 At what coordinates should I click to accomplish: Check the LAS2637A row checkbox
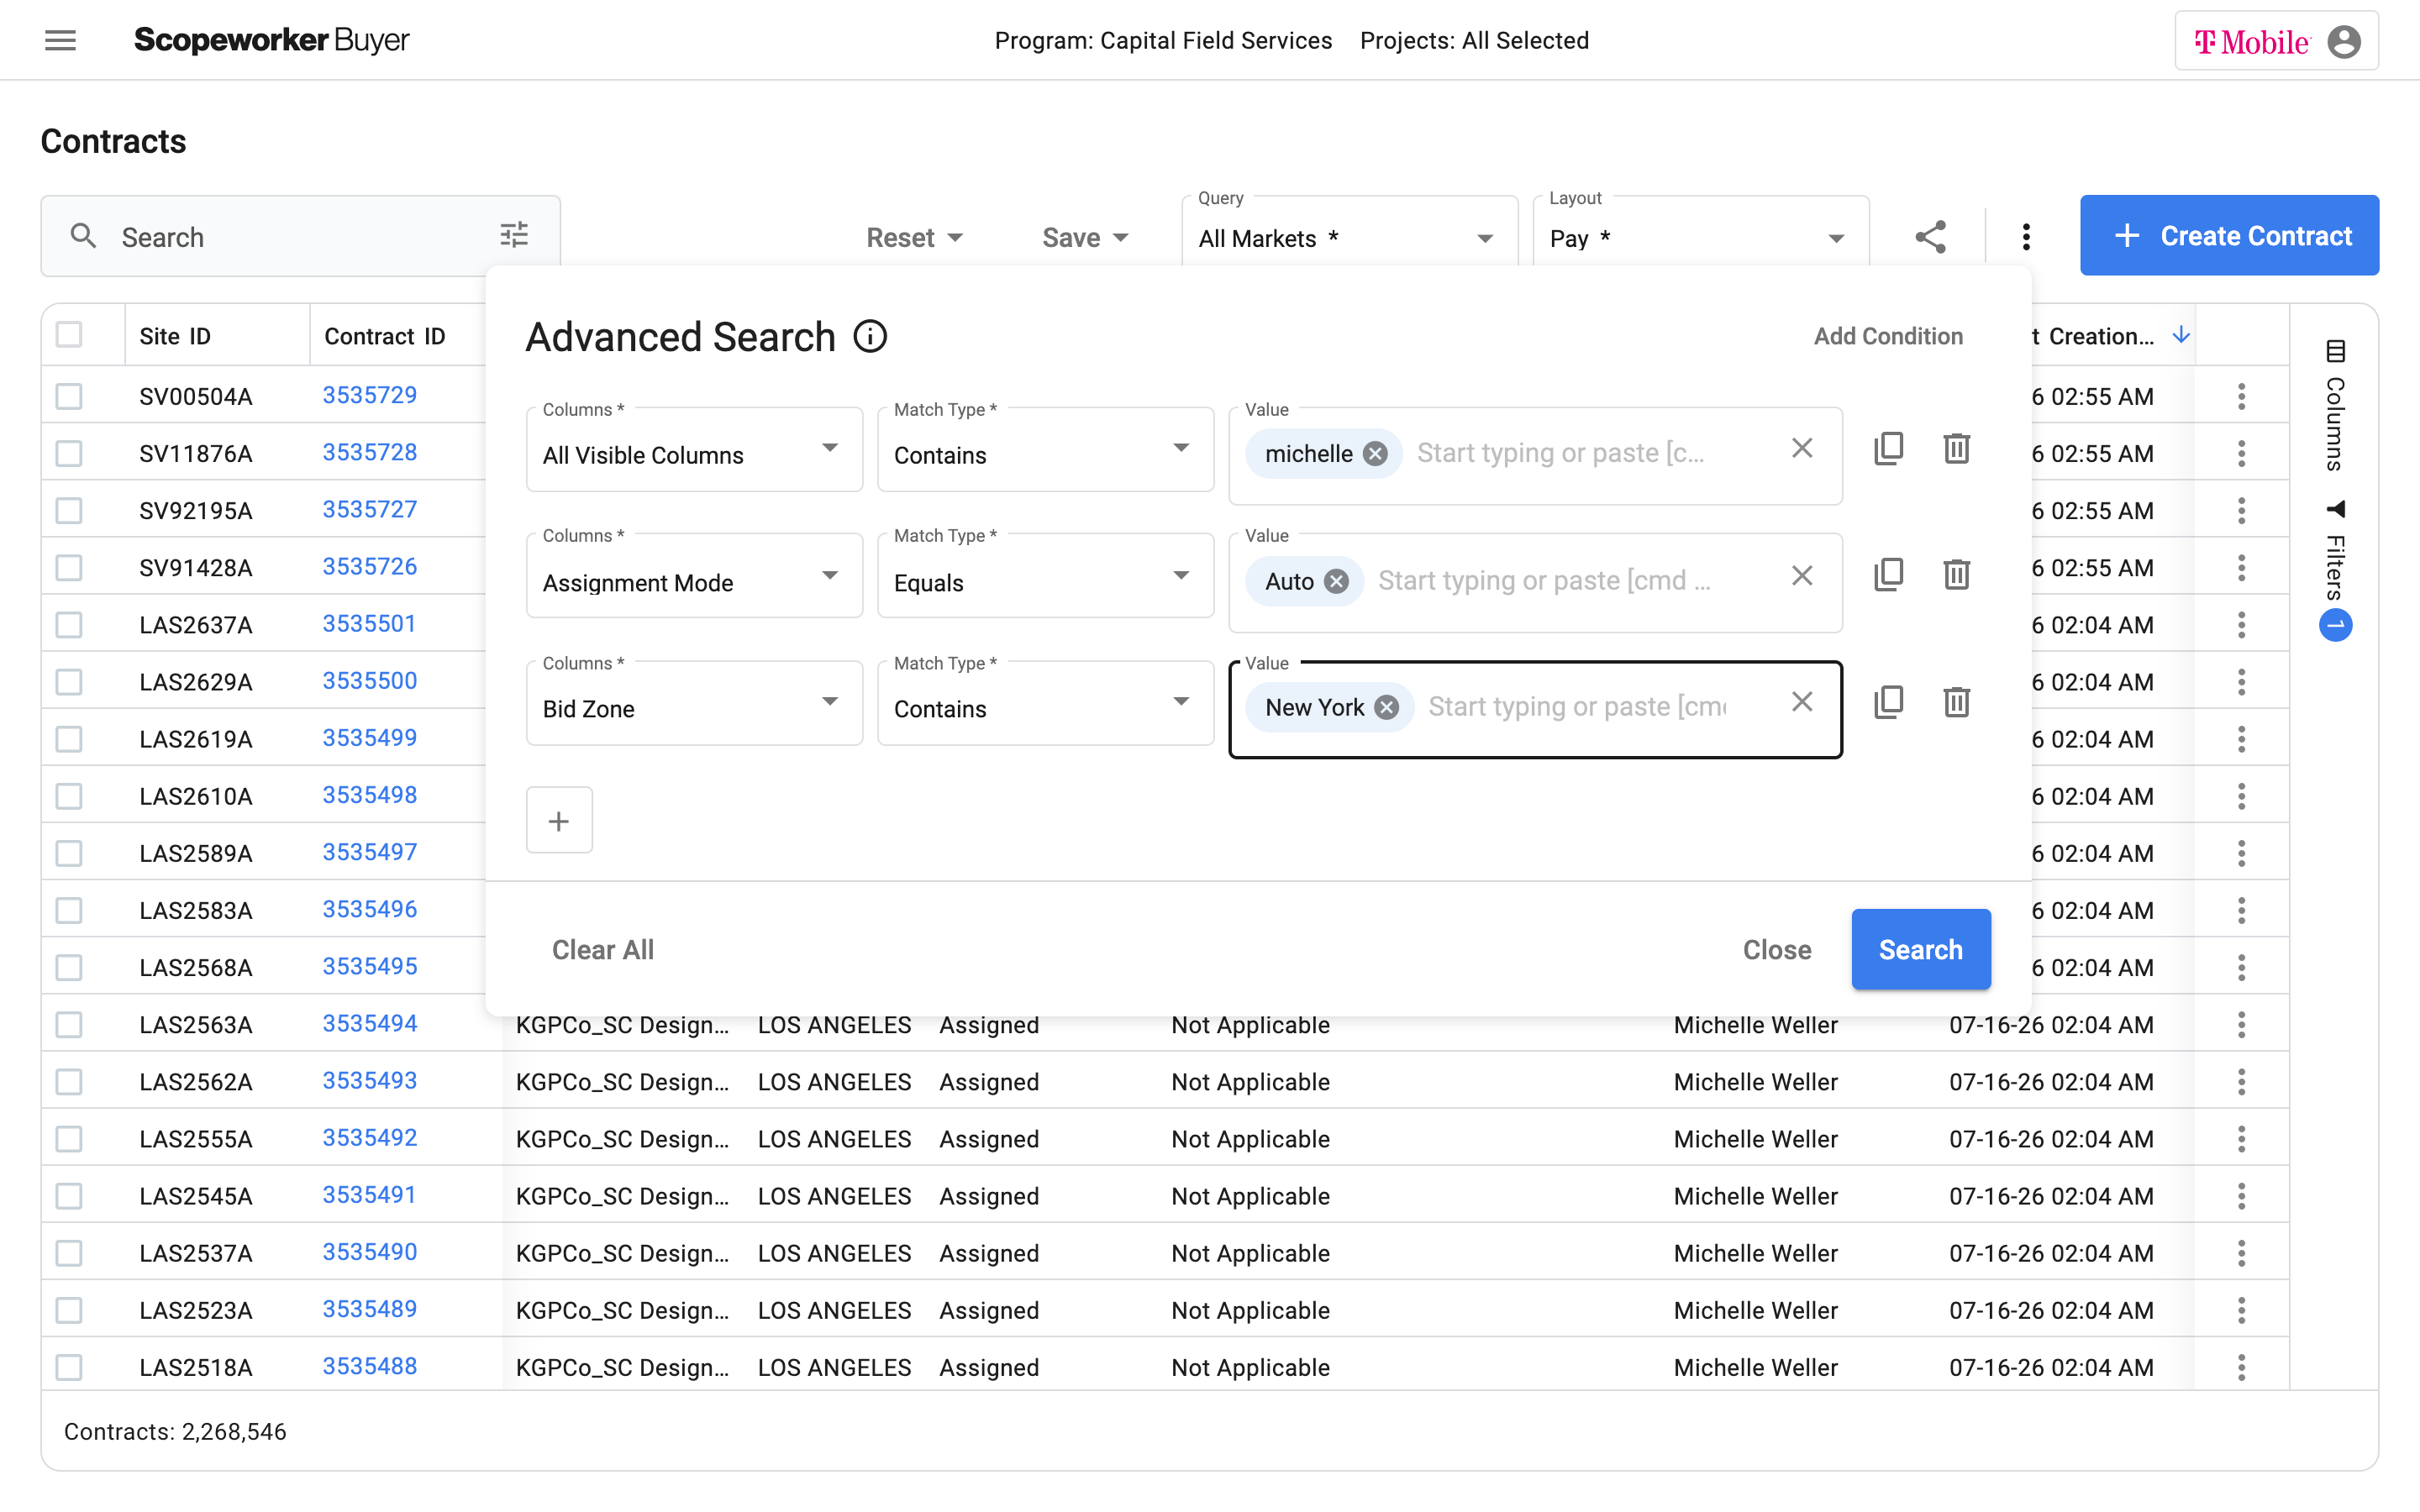[69, 625]
